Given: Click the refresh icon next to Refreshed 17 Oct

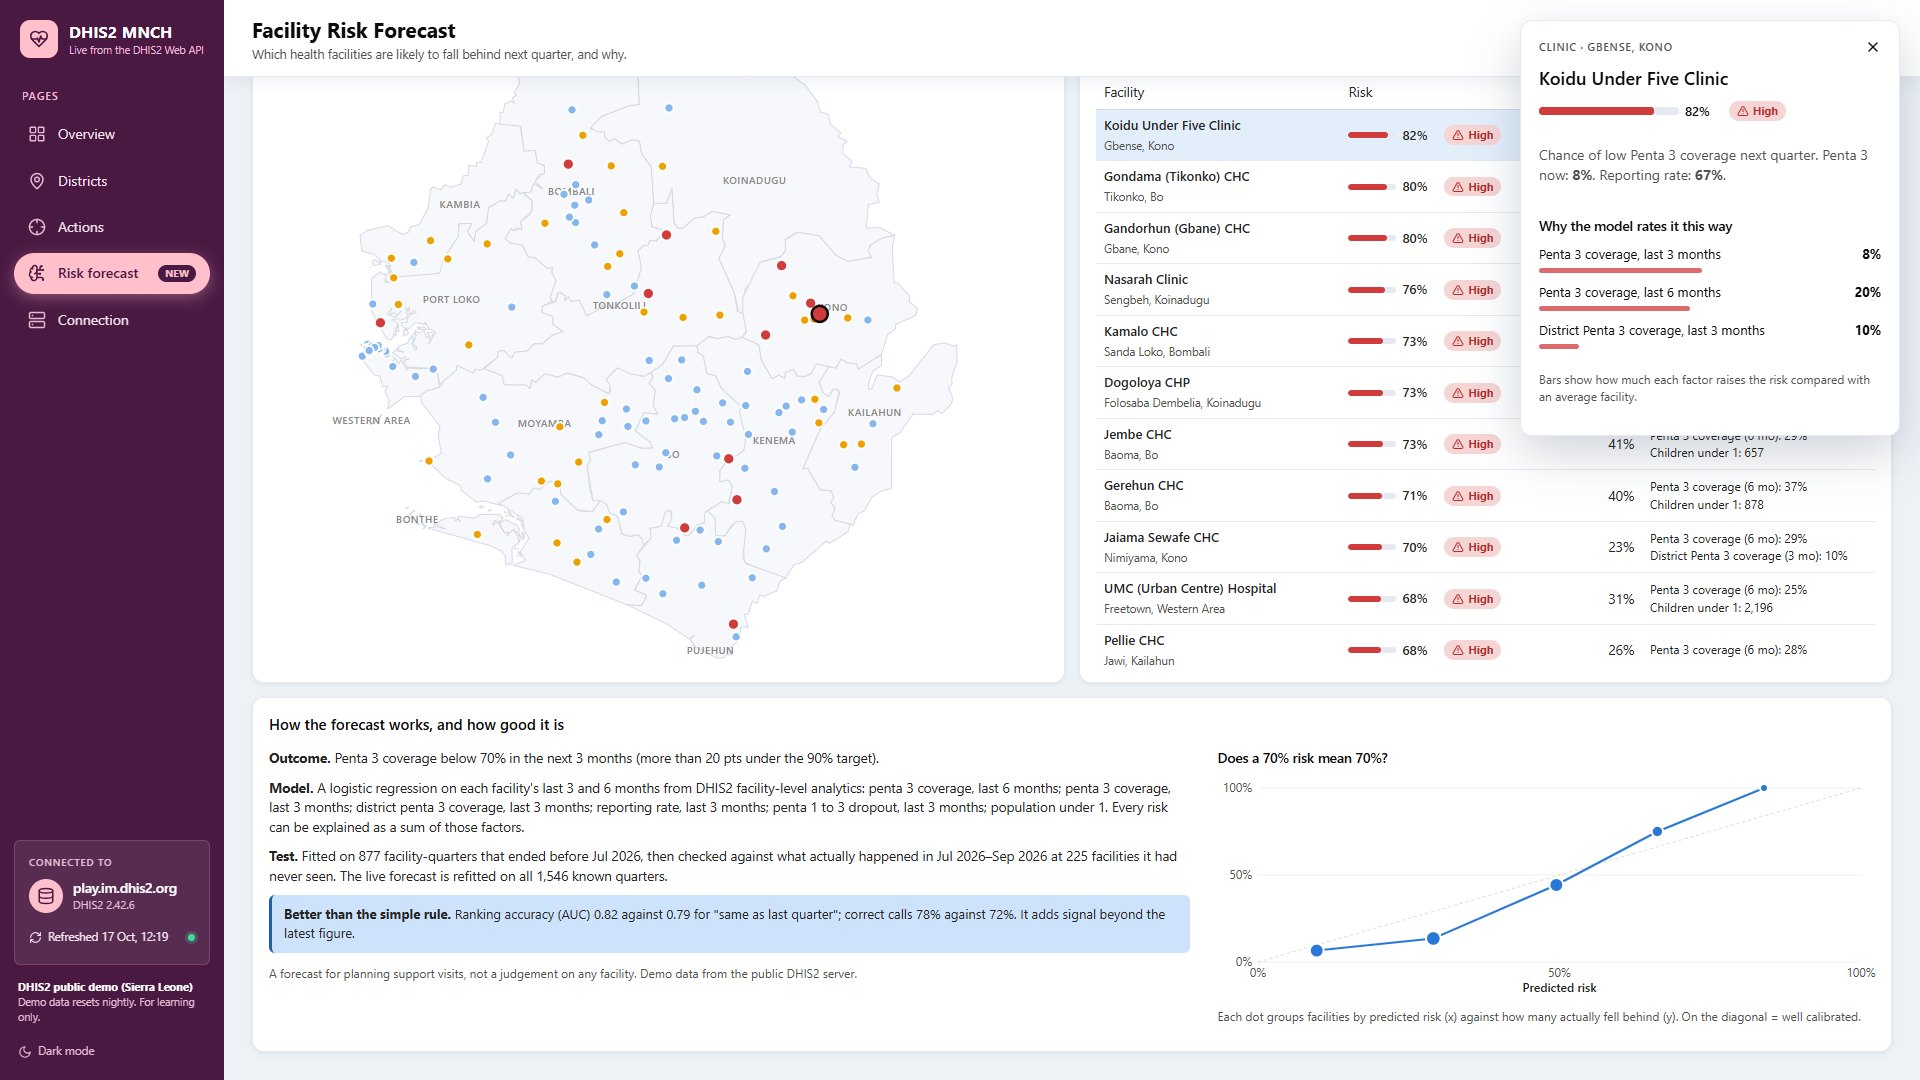Looking at the screenshot, I should pyautogui.click(x=35, y=937).
